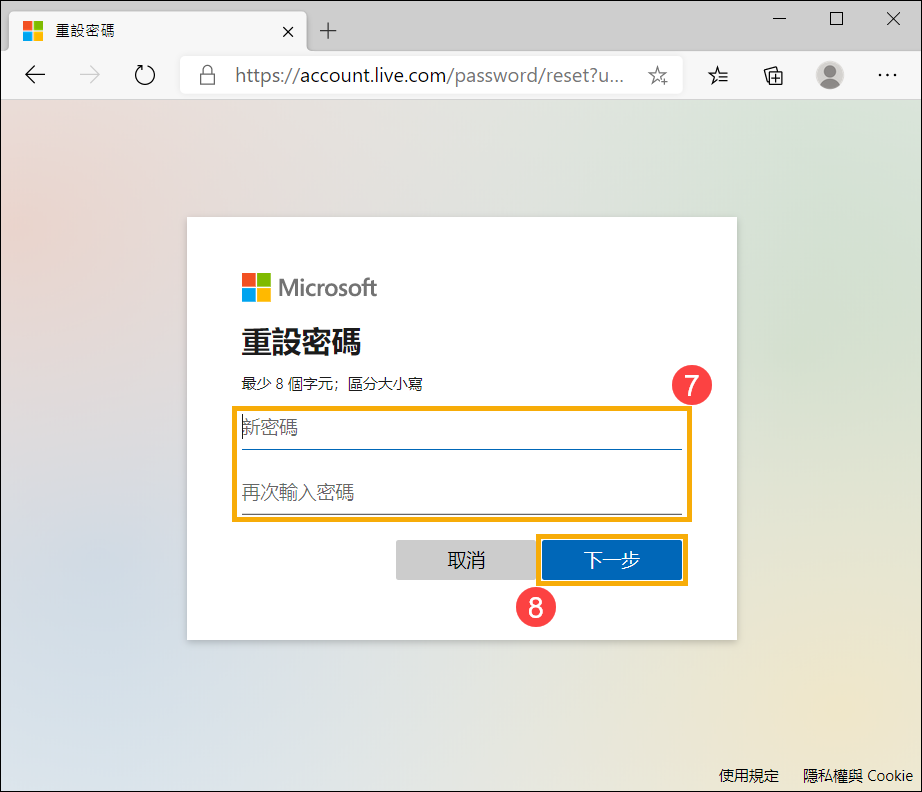This screenshot has width=922, height=792.
Task: Select the 重設密碼 browser tab
Action: (x=158, y=31)
